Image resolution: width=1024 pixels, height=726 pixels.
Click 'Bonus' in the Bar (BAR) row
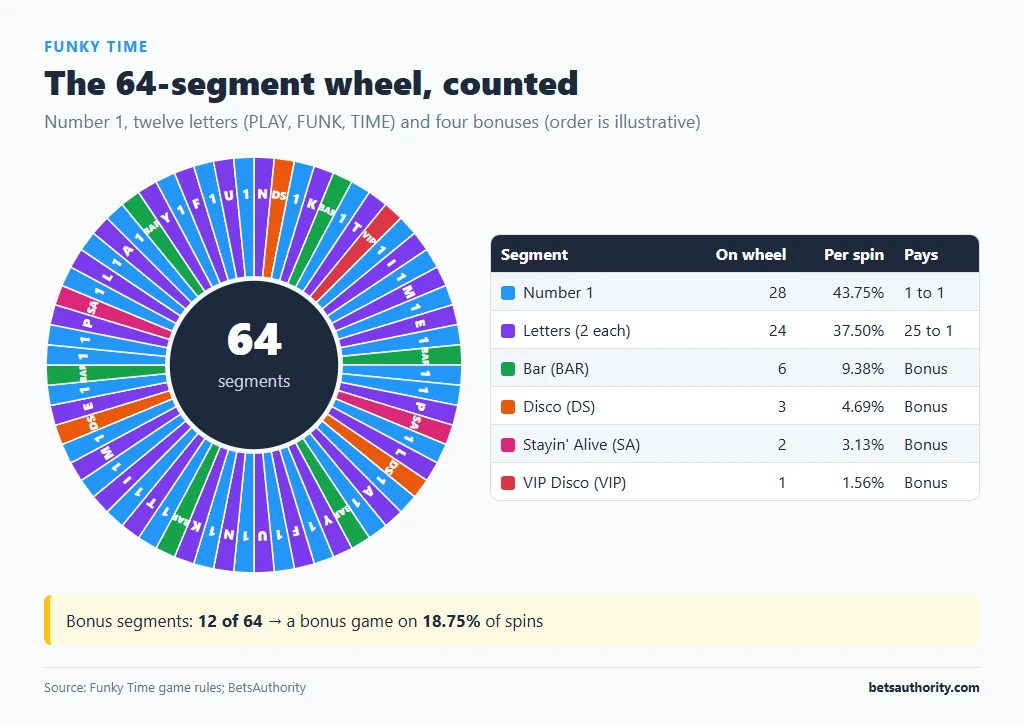925,369
